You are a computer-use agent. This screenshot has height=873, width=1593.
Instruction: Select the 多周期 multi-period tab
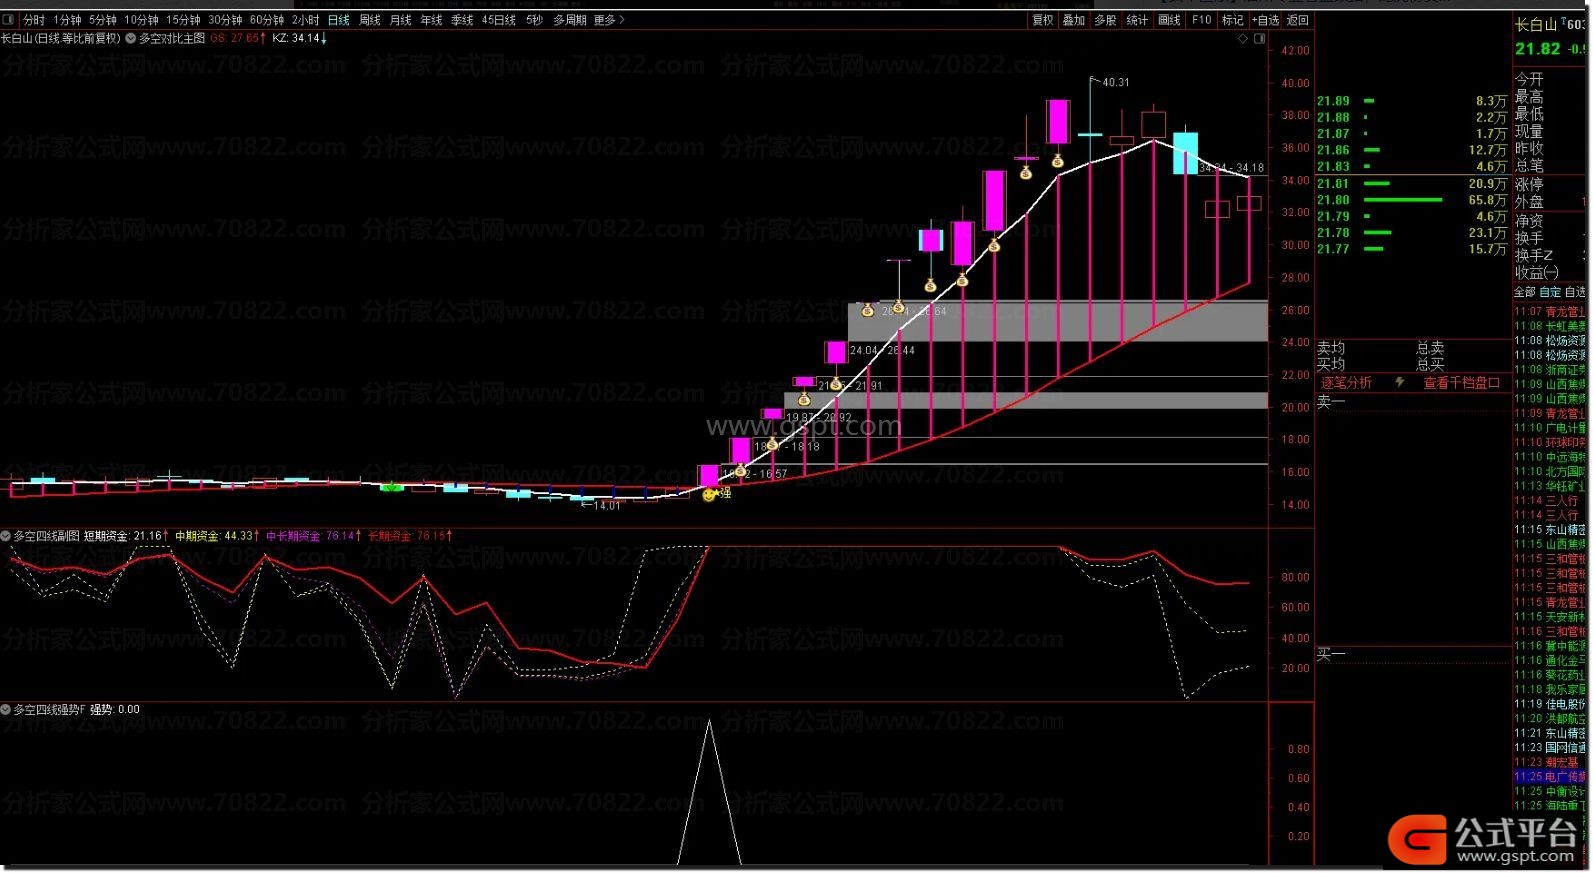(x=569, y=20)
